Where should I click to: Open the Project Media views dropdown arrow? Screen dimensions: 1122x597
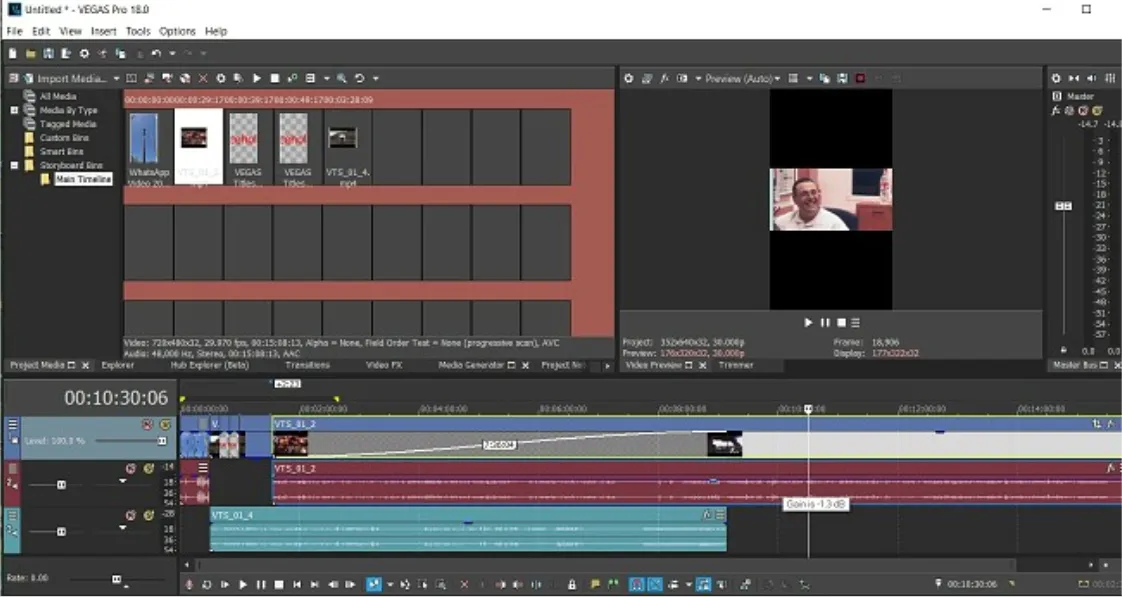pyautogui.click(x=327, y=79)
